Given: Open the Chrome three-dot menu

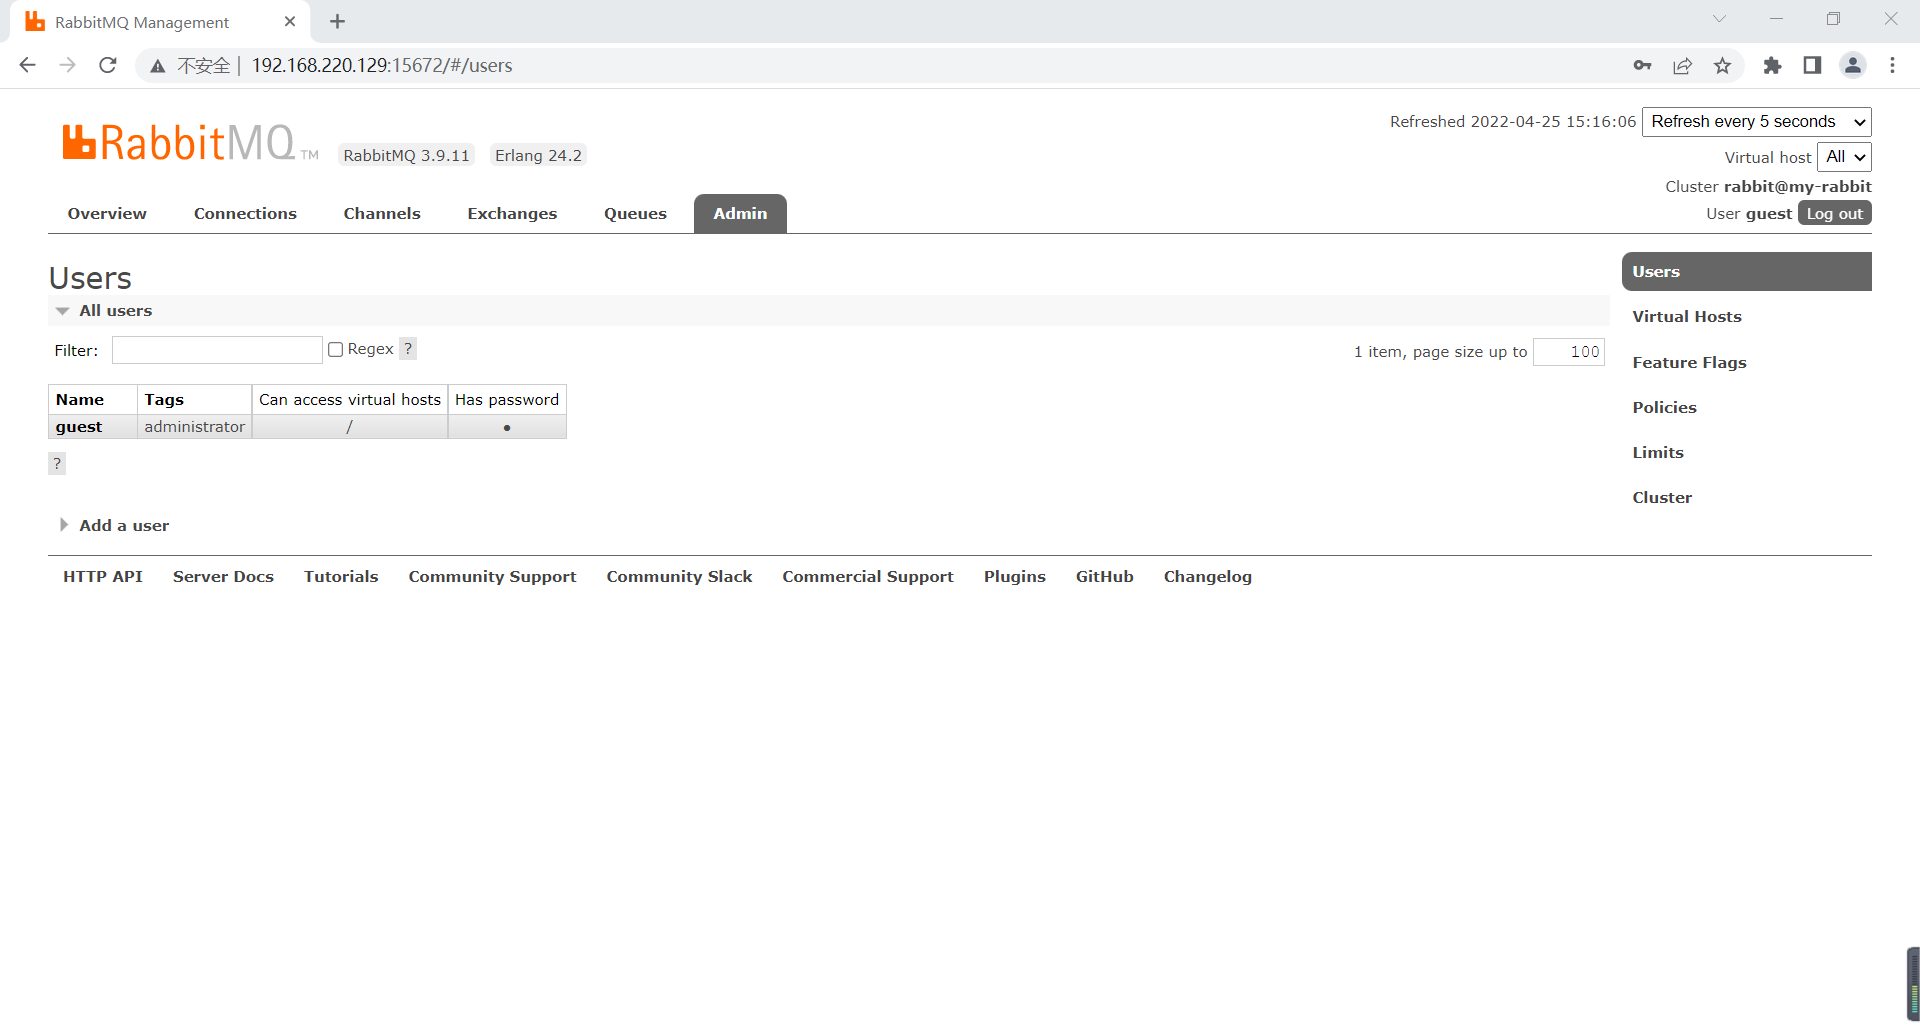Looking at the screenshot, I should 1892,65.
